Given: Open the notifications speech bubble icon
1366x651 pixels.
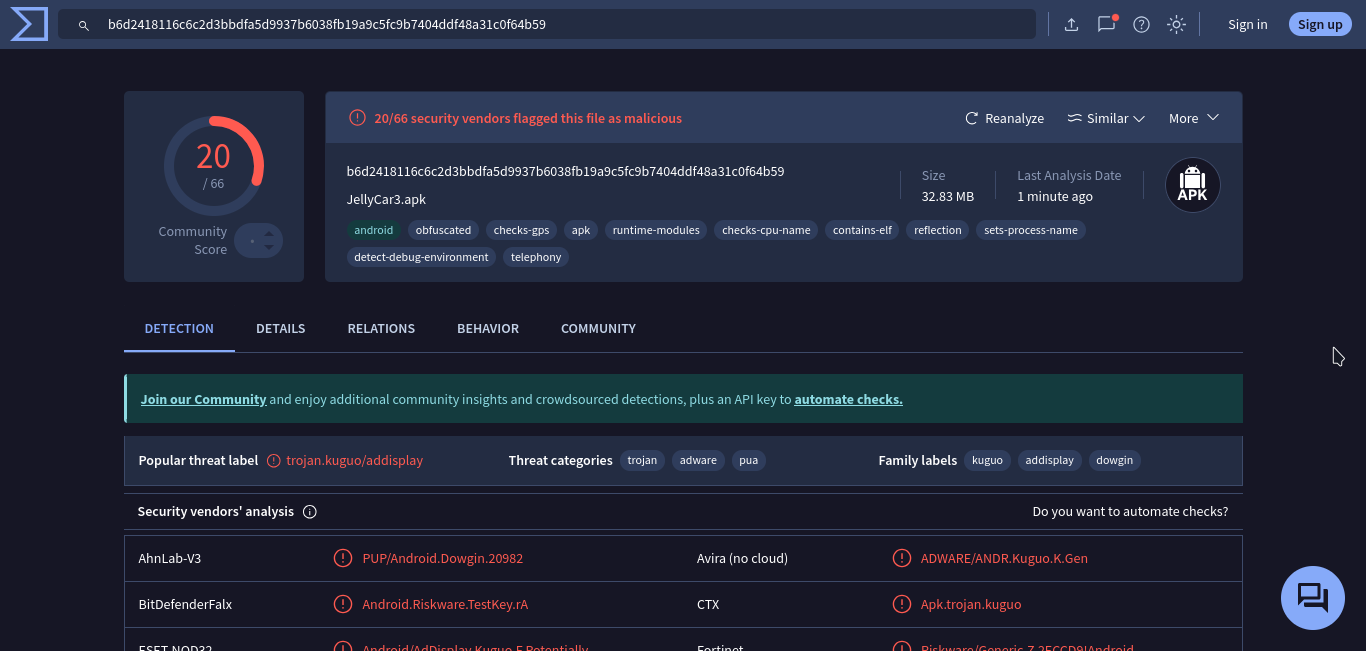Looking at the screenshot, I should tap(1106, 24).
